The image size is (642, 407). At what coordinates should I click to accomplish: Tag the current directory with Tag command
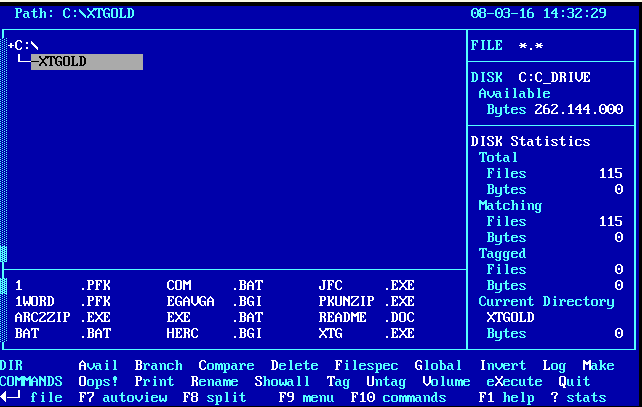[x=338, y=381]
